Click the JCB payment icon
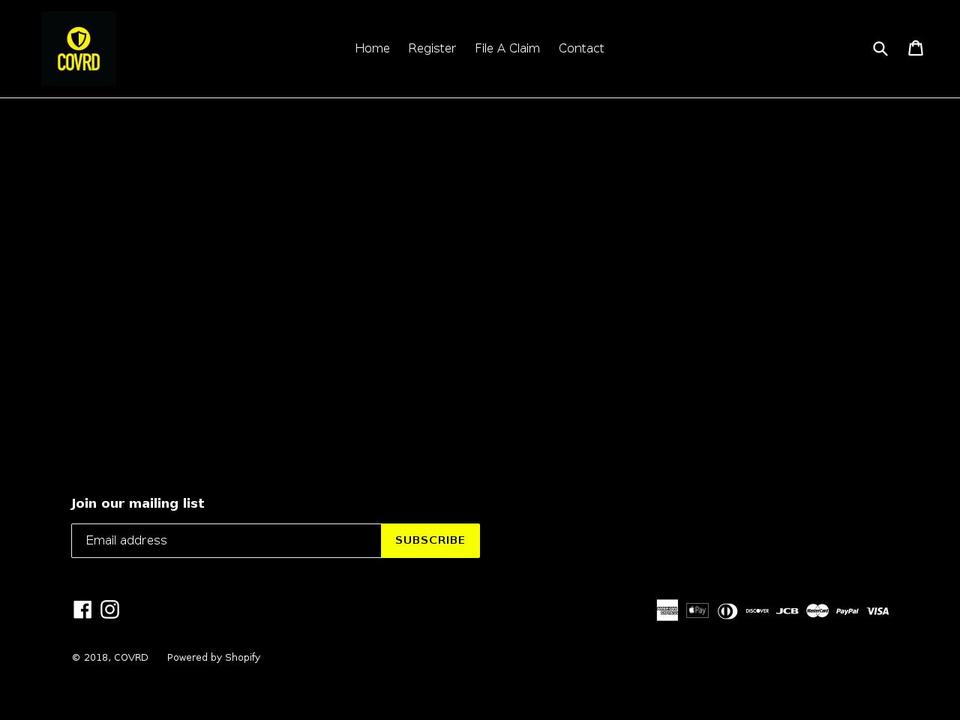Screen dimensions: 960x720 787,611
